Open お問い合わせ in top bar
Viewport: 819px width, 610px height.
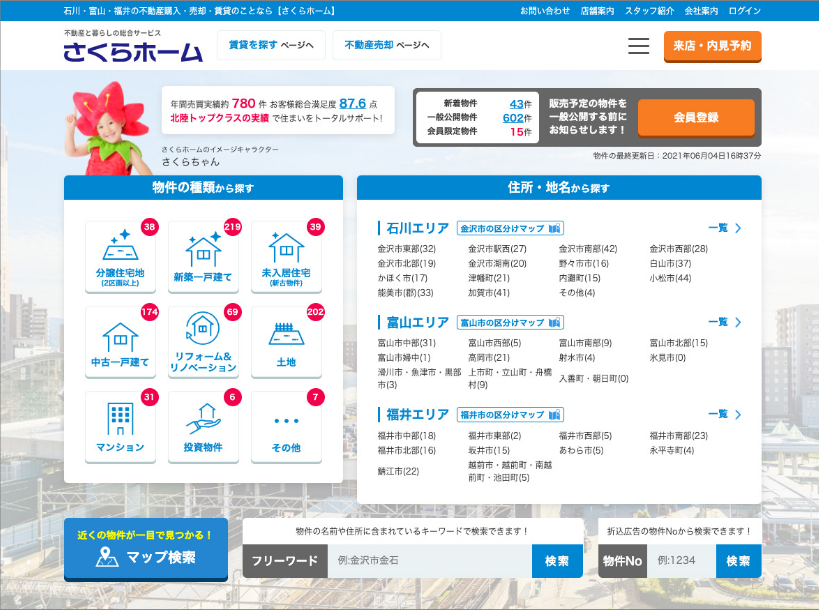tap(545, 10)
